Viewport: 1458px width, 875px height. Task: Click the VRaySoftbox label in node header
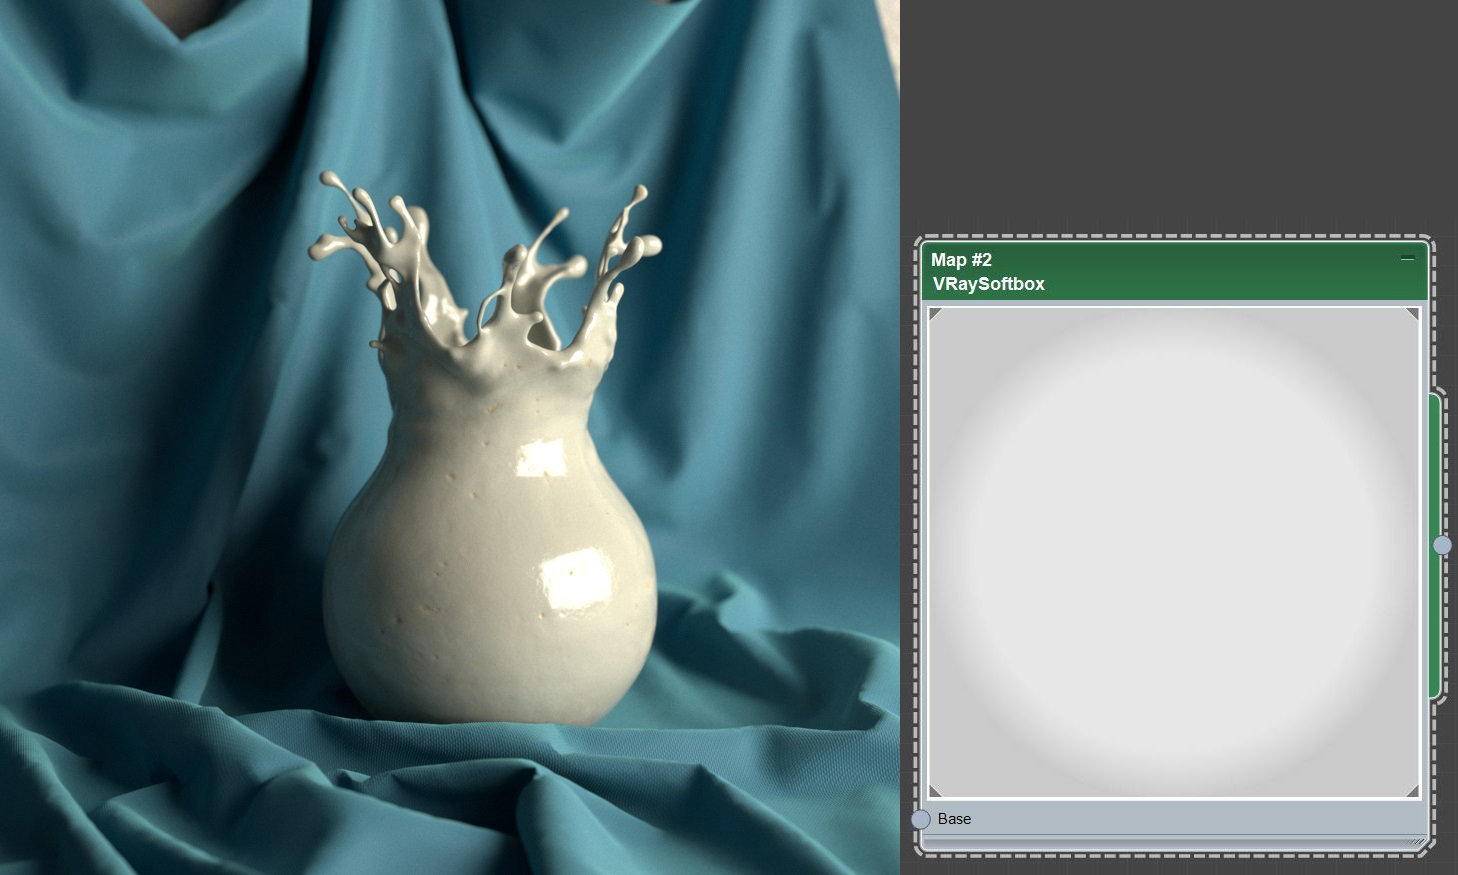[988, 283]
